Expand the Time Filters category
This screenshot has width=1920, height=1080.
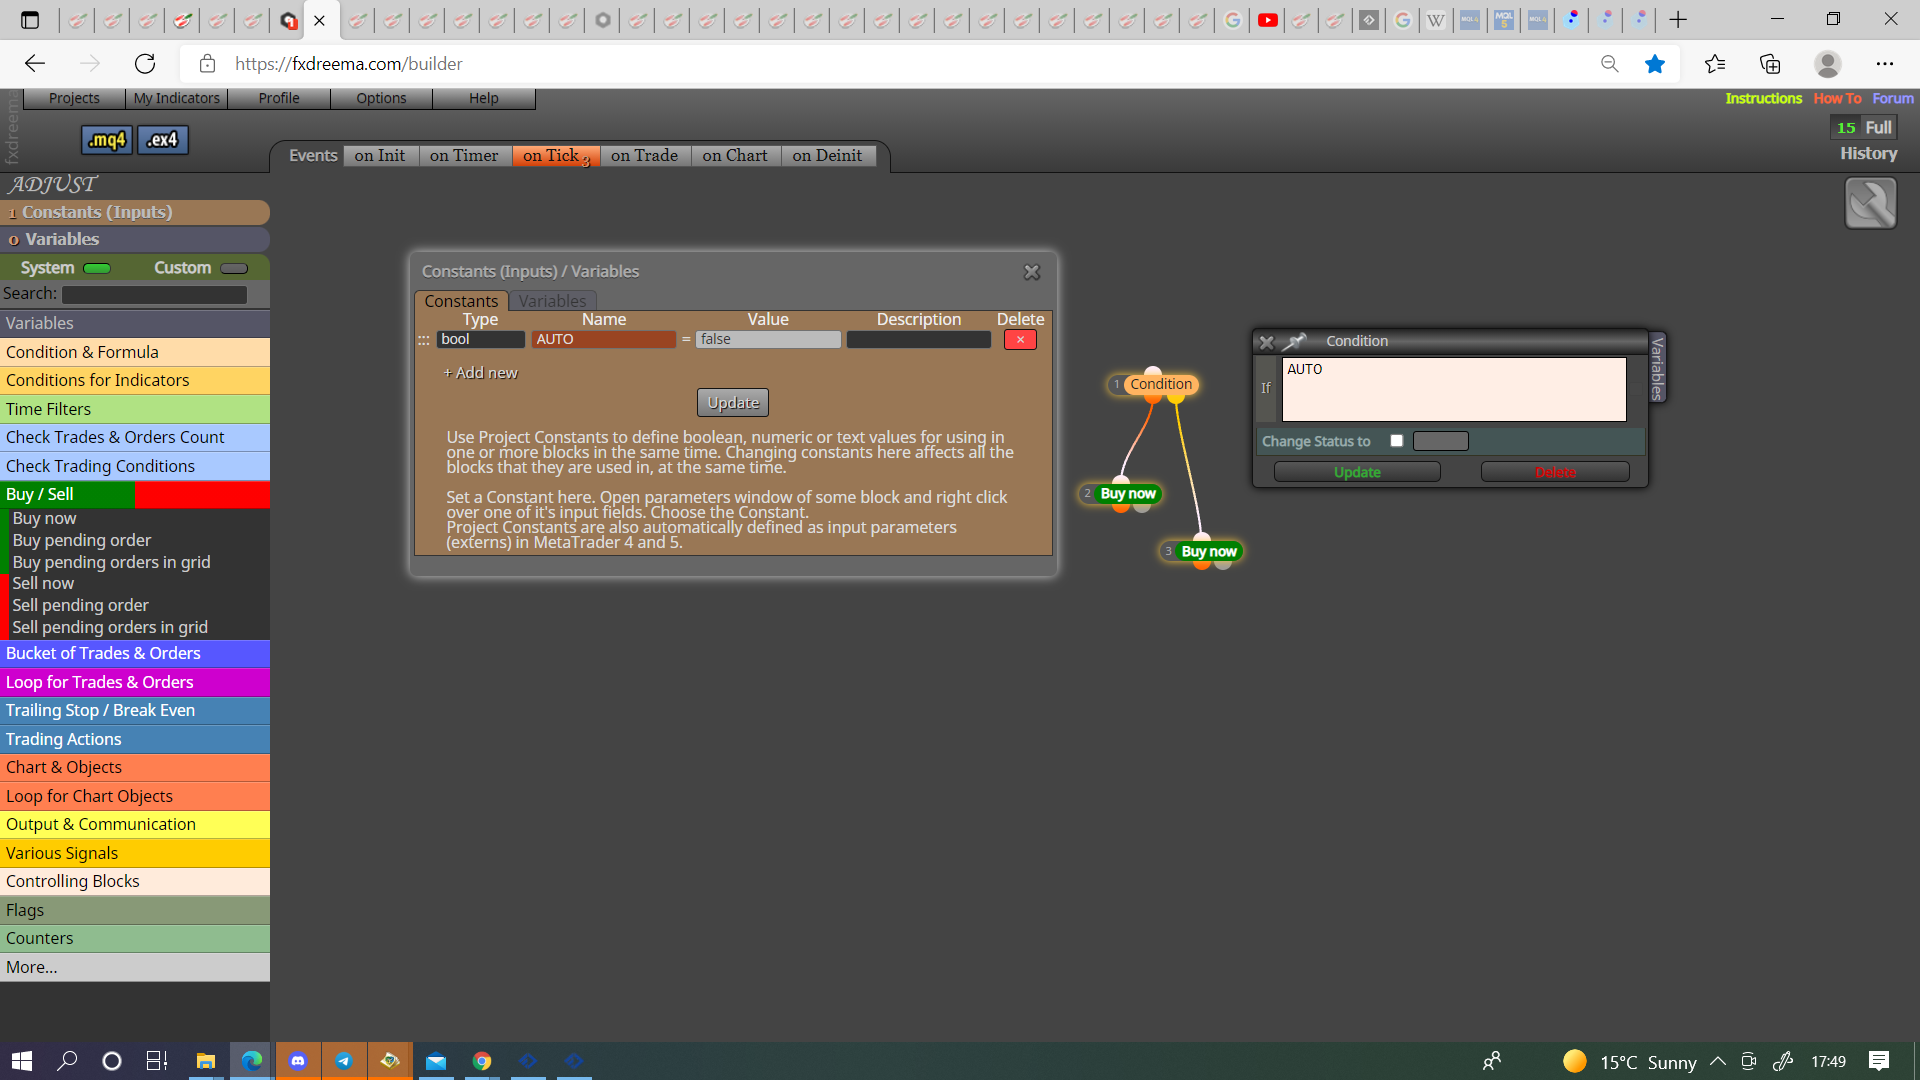point(135,409)
